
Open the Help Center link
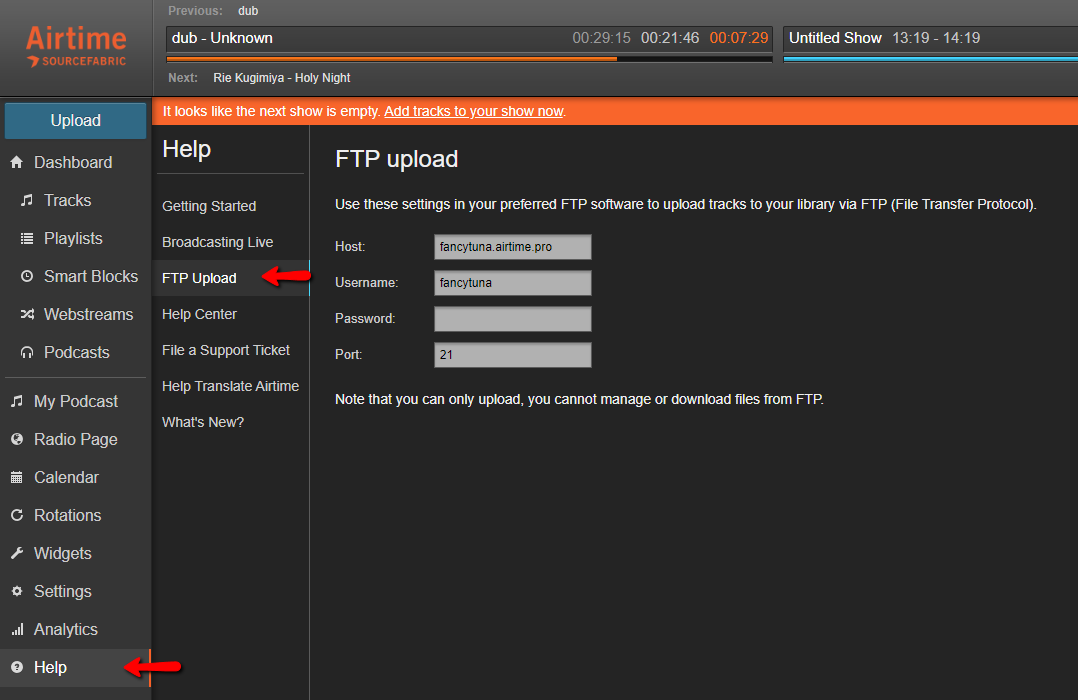(x=199, y=314)
